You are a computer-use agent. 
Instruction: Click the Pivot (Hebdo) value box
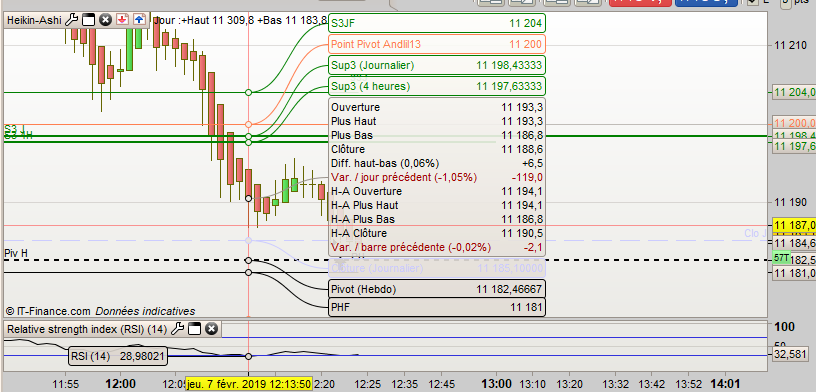(437, 289)
